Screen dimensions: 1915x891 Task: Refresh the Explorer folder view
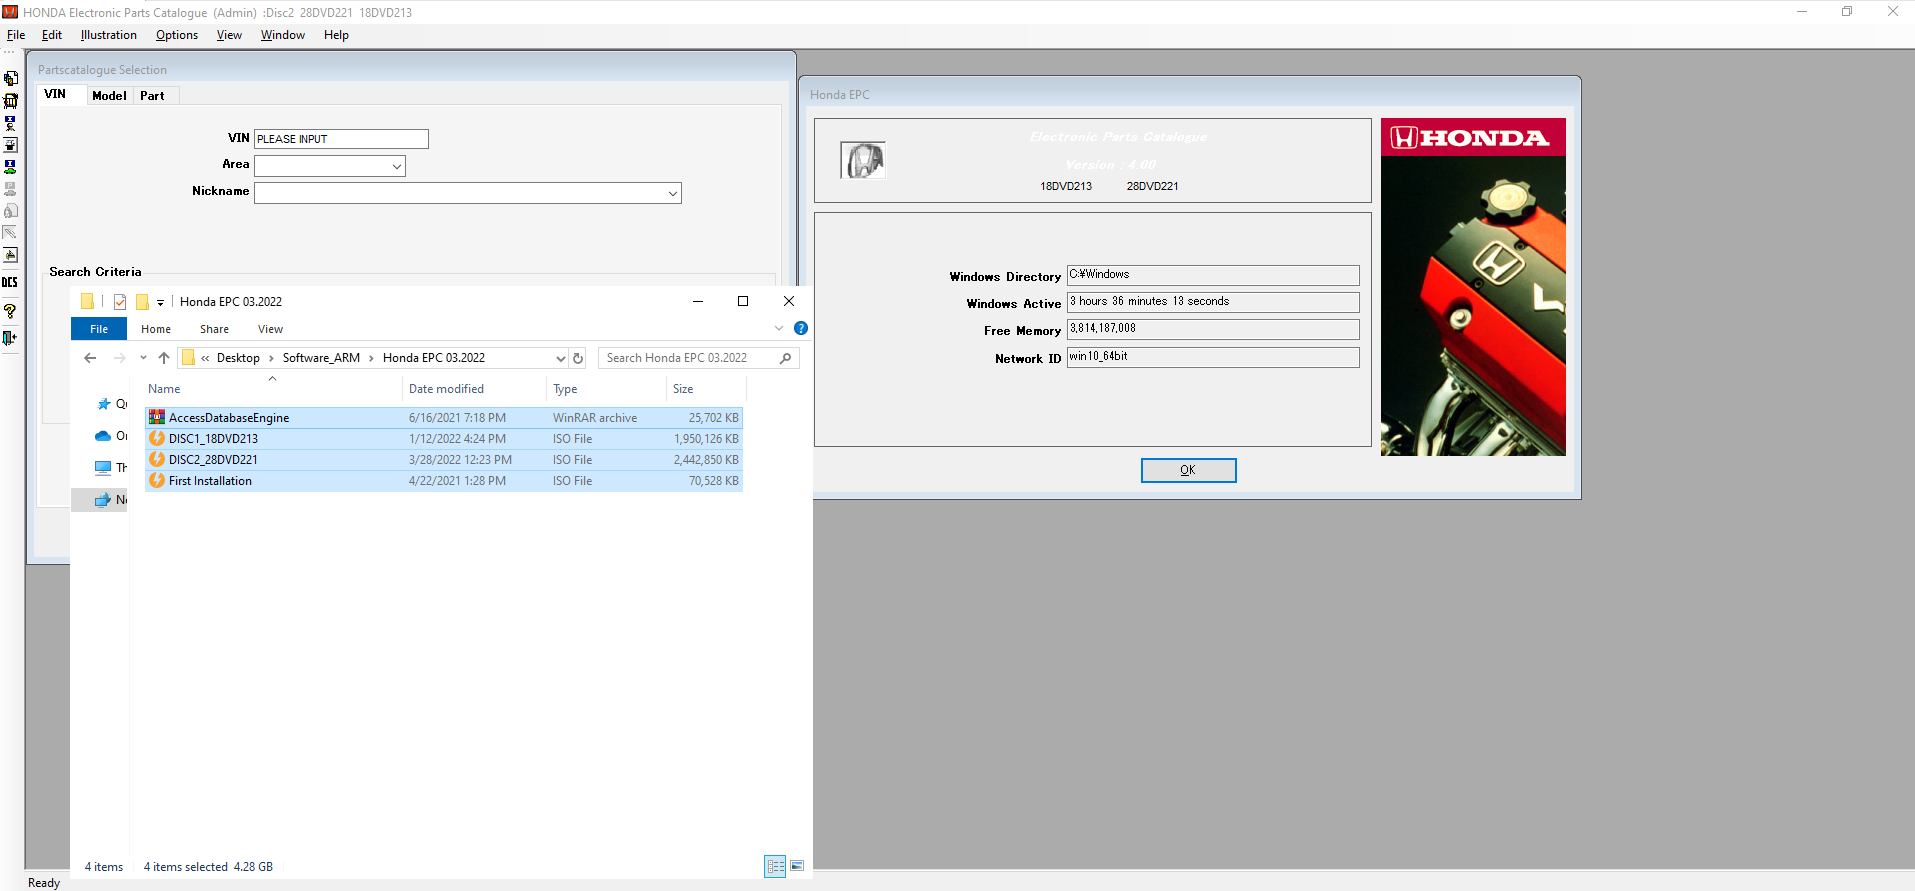578,358
